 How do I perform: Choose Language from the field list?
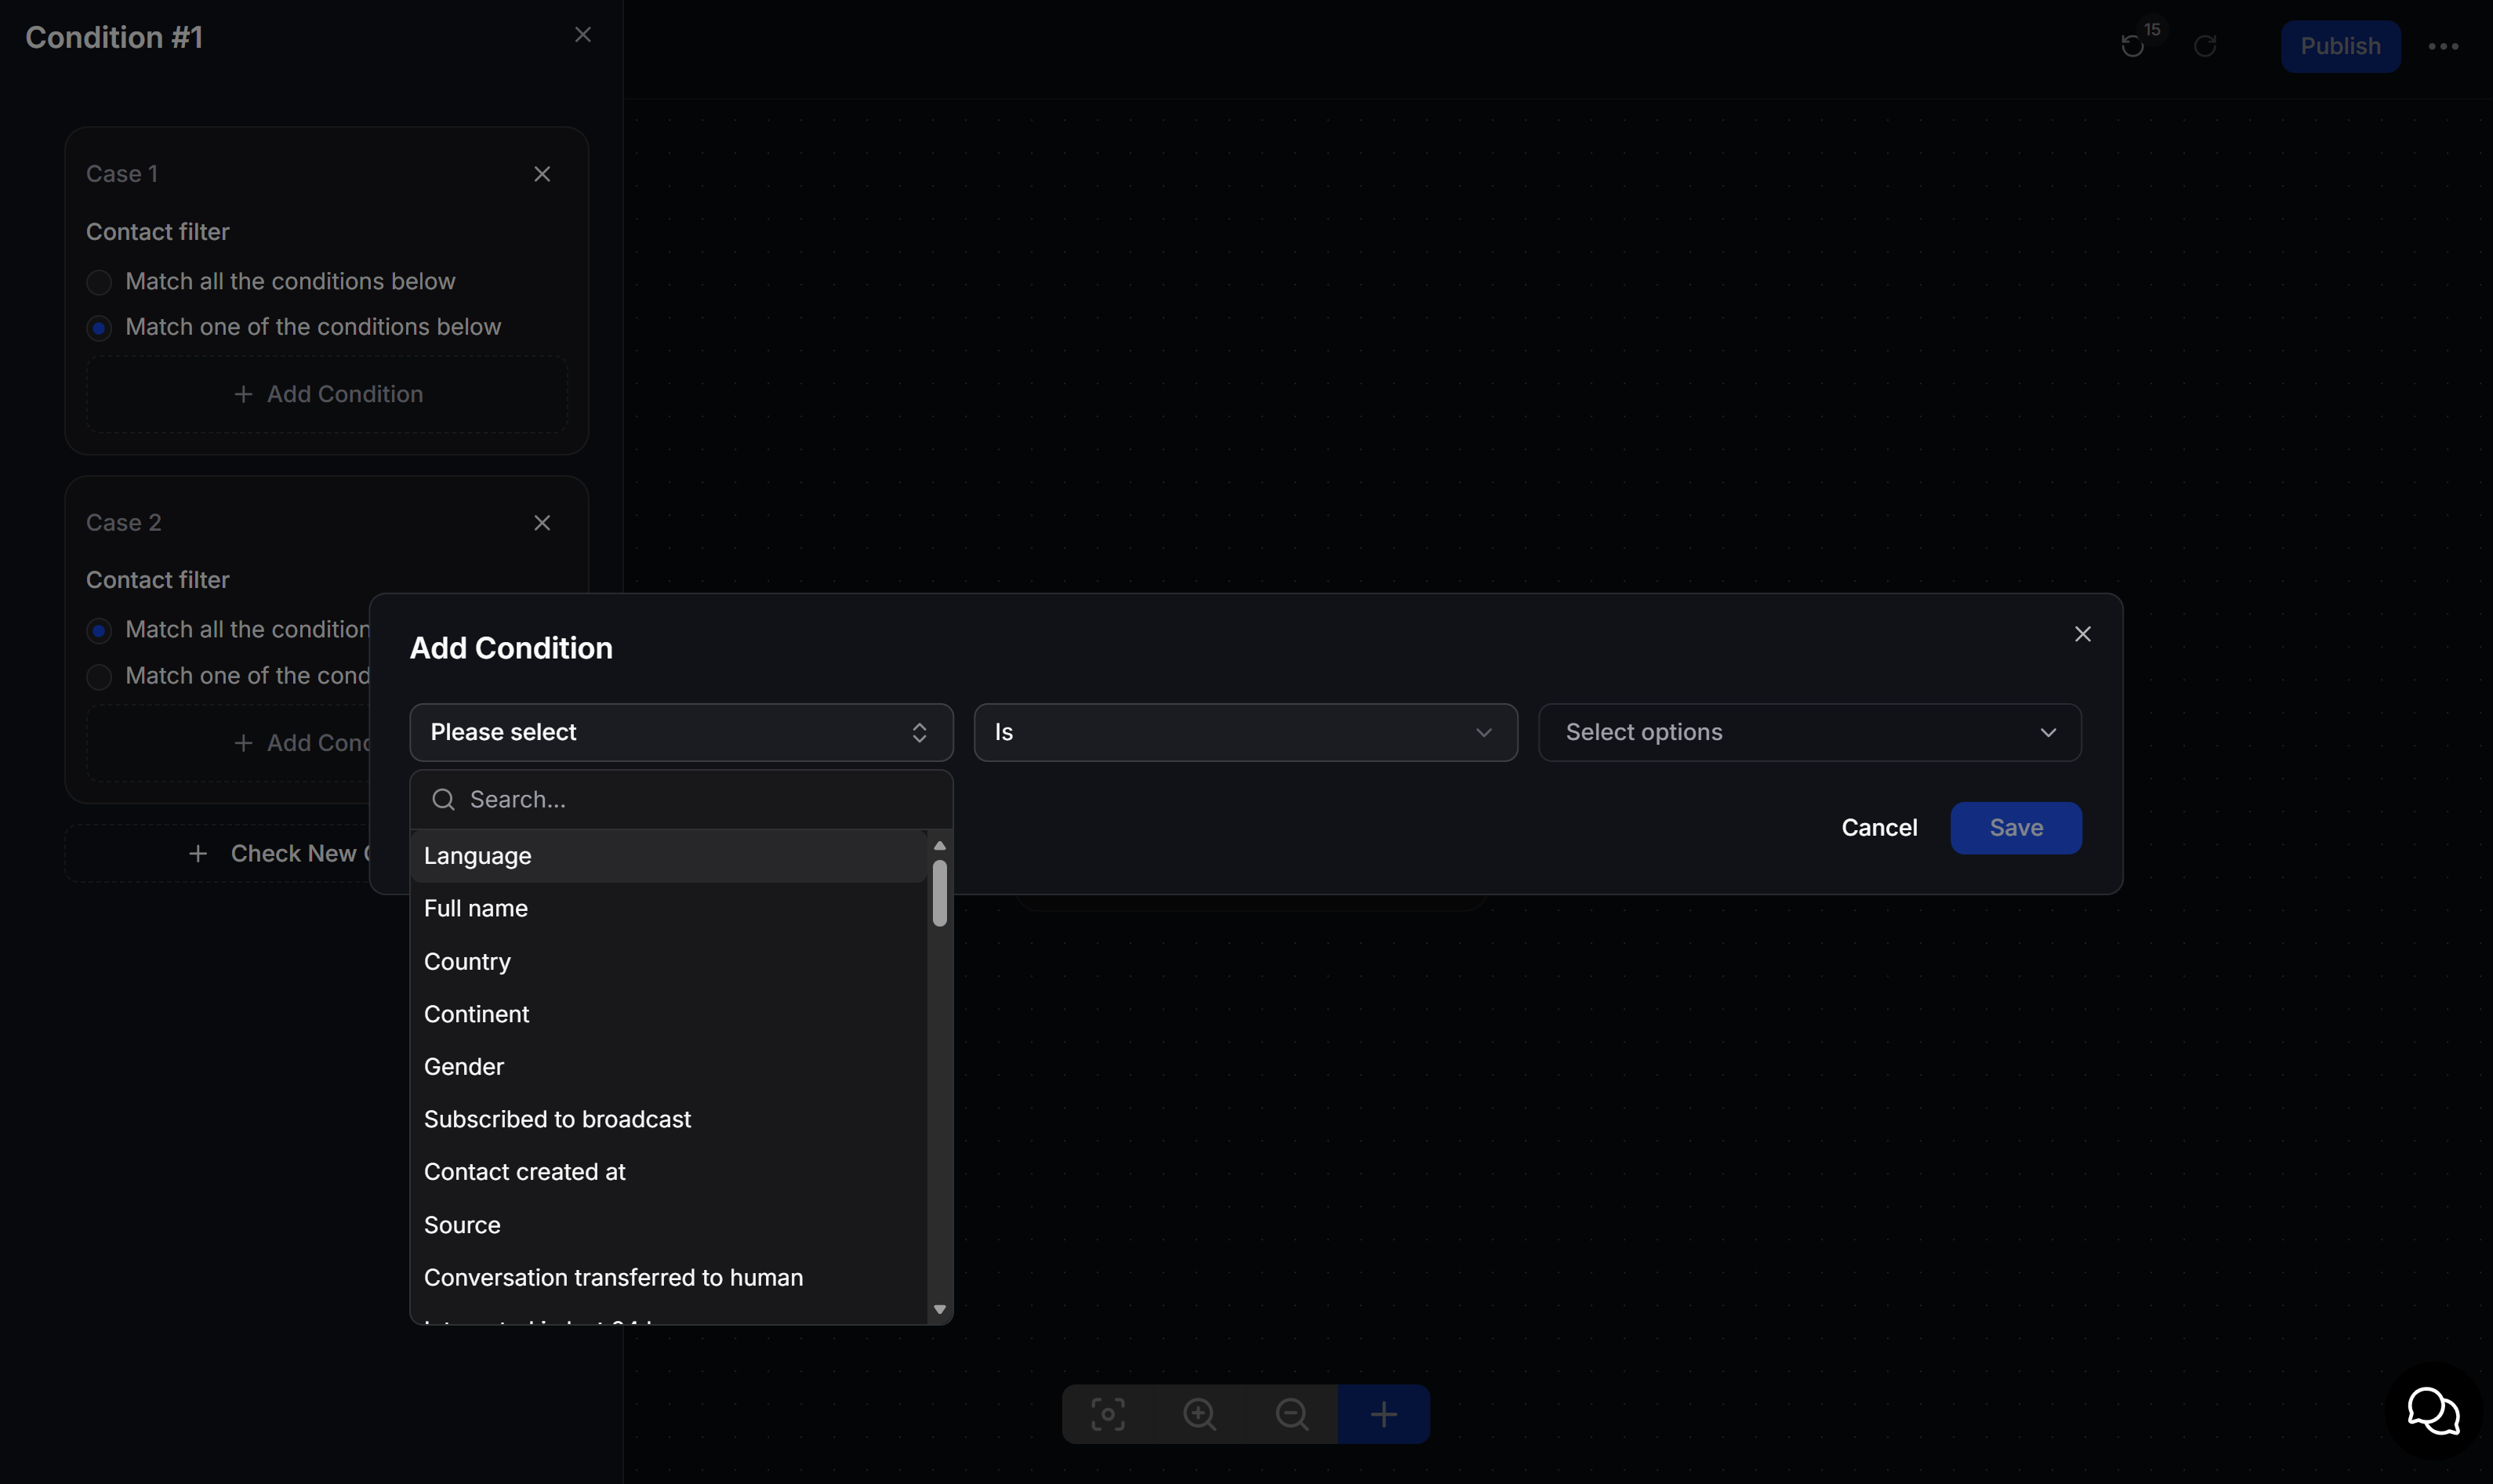click(x=668, y=856)
